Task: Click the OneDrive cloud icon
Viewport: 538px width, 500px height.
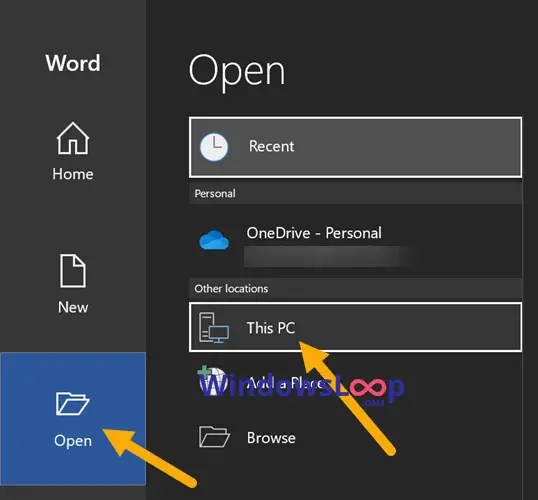Action: coord(214,240)
